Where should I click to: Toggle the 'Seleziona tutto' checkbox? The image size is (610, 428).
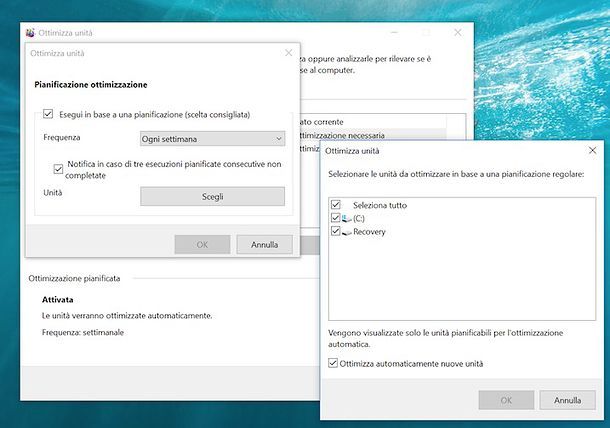point(336,205)
